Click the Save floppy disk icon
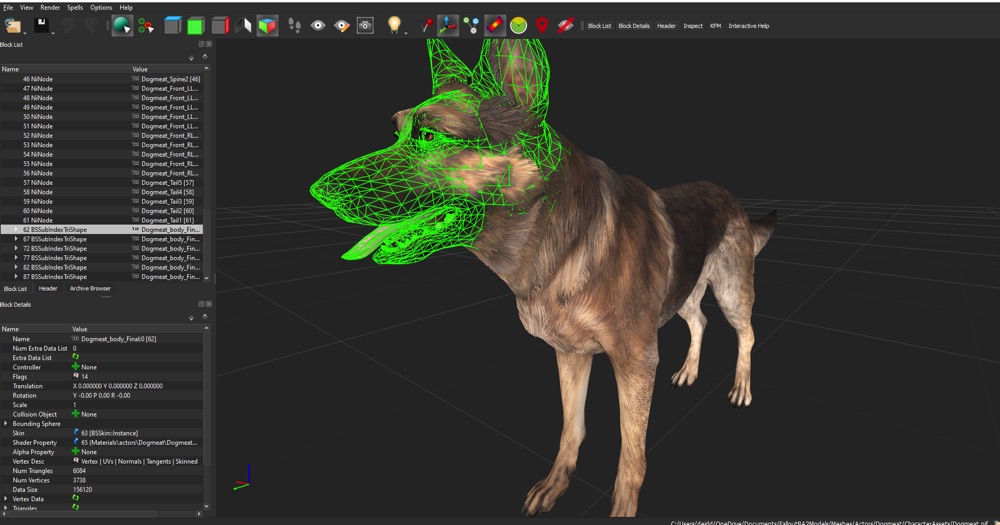Screen dimensions: 1000x525 pos(41,26)
